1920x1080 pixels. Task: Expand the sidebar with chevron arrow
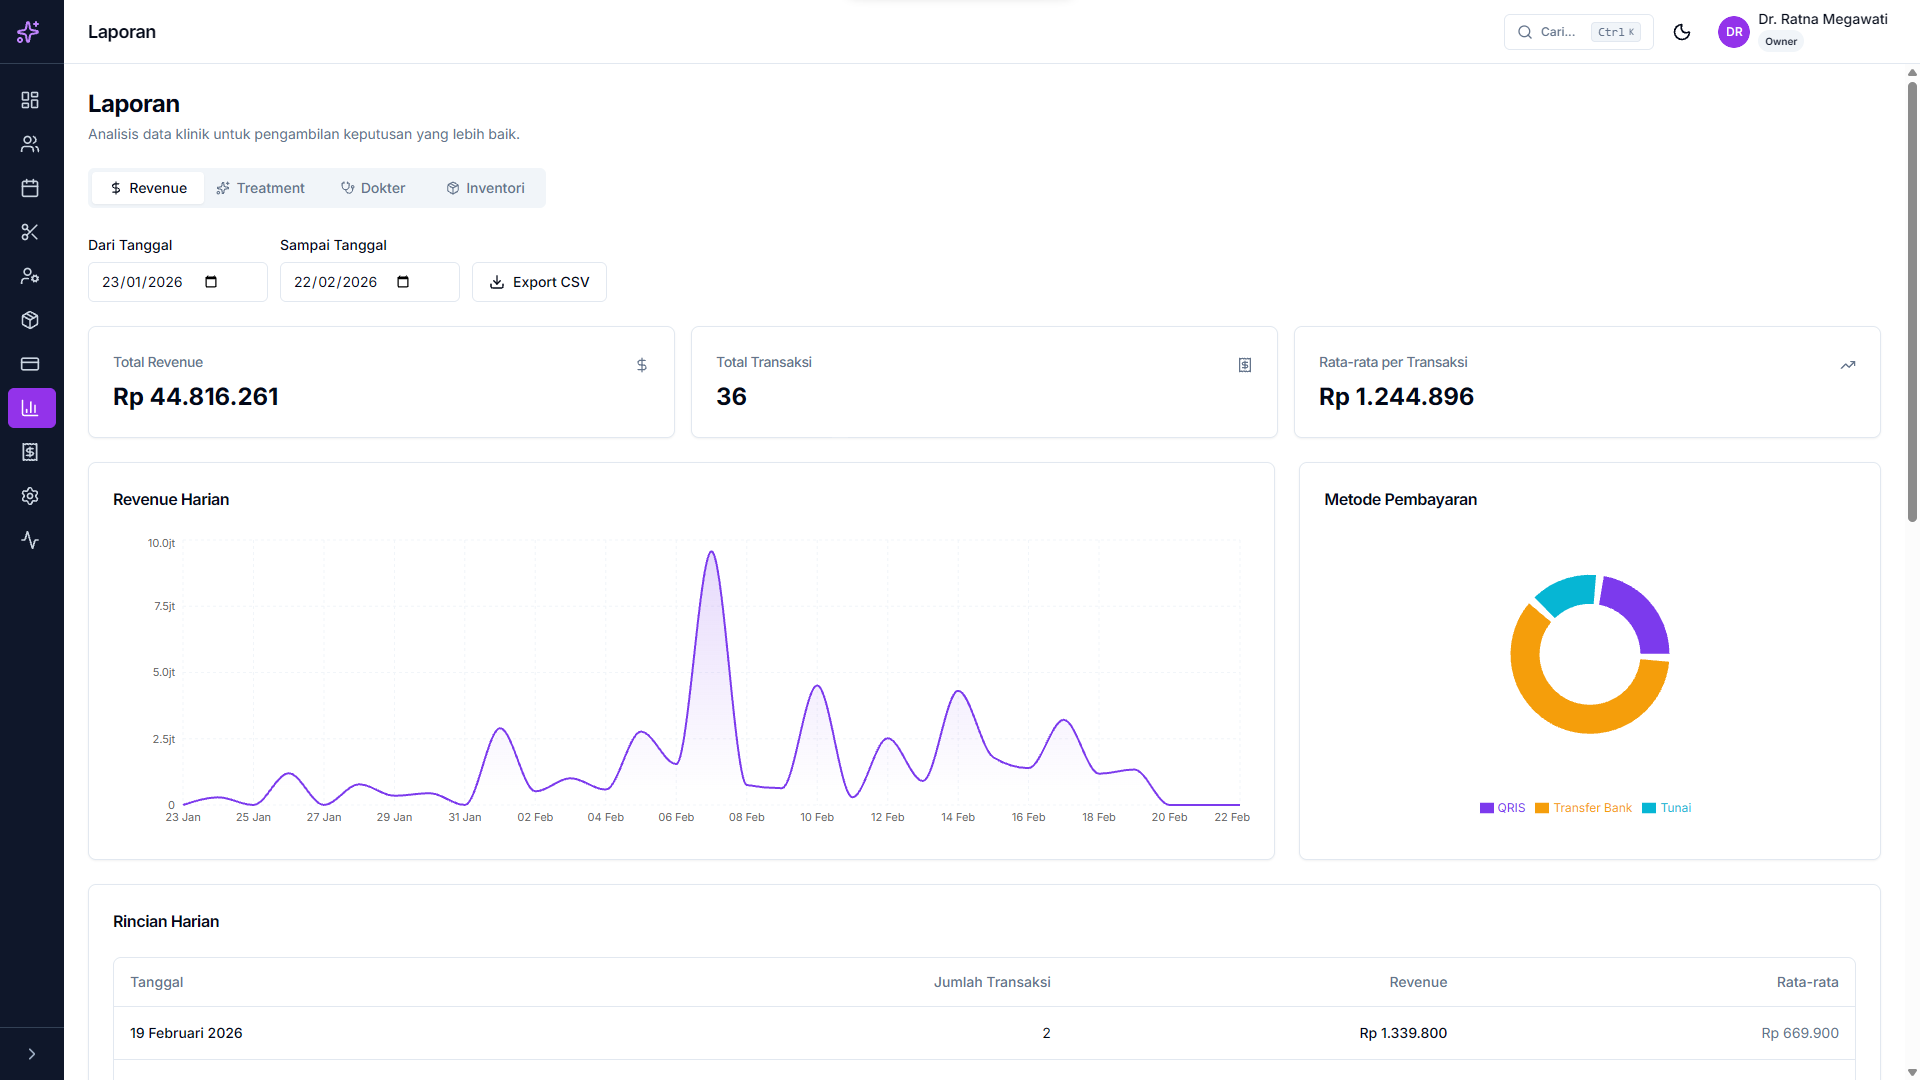point(32,1054)
